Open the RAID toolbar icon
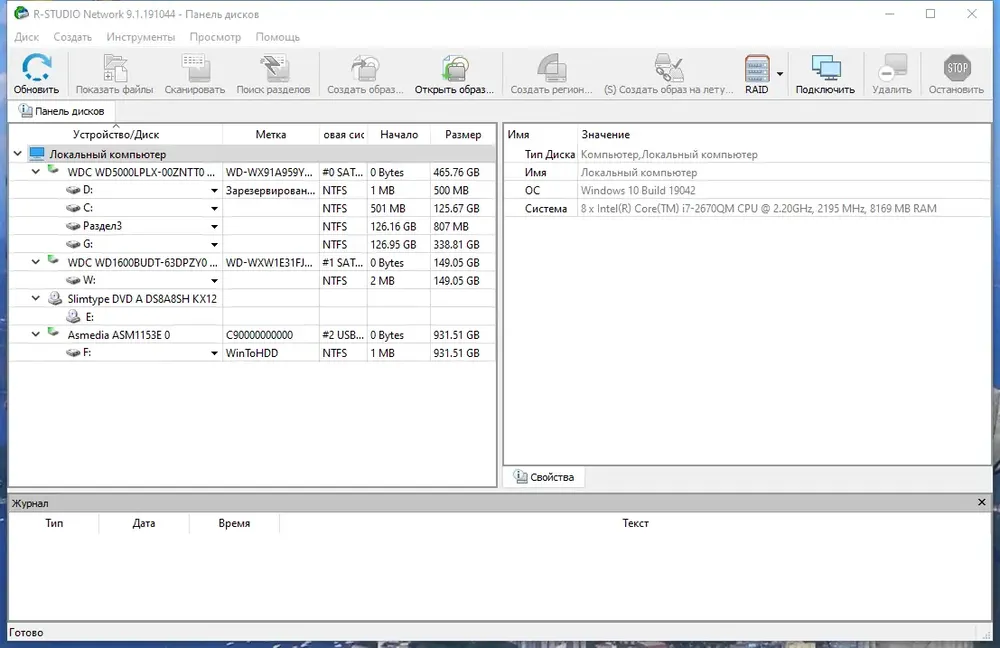Image resolution: width=1000 pixels, height=648 pixels. tap(757, 68)
